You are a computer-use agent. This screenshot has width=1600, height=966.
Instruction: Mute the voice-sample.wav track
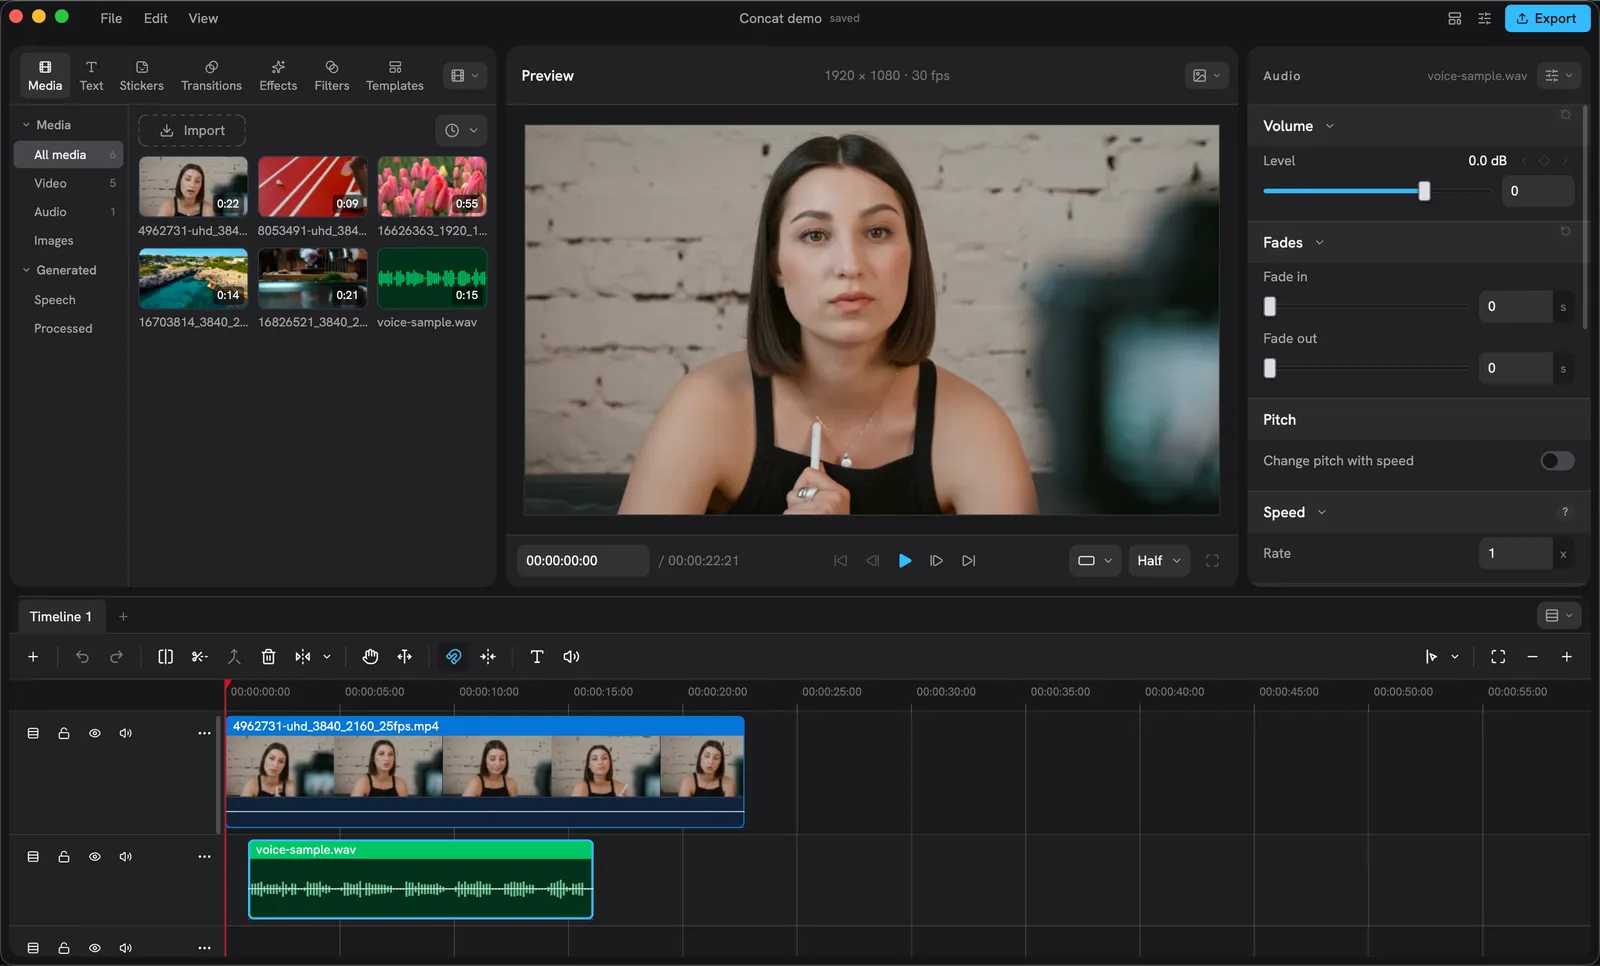tap(126, 857)
